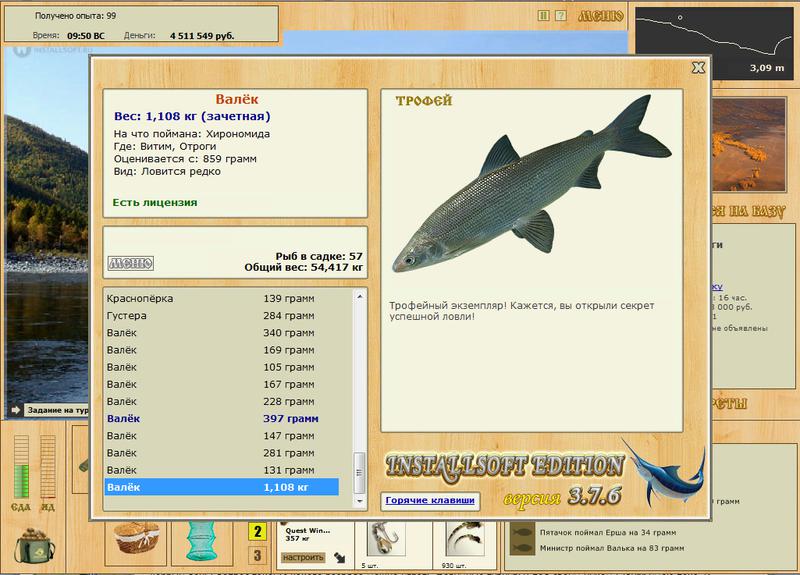Open help via the question mark icon
The image size is (800, 575).
click(561, 15)
